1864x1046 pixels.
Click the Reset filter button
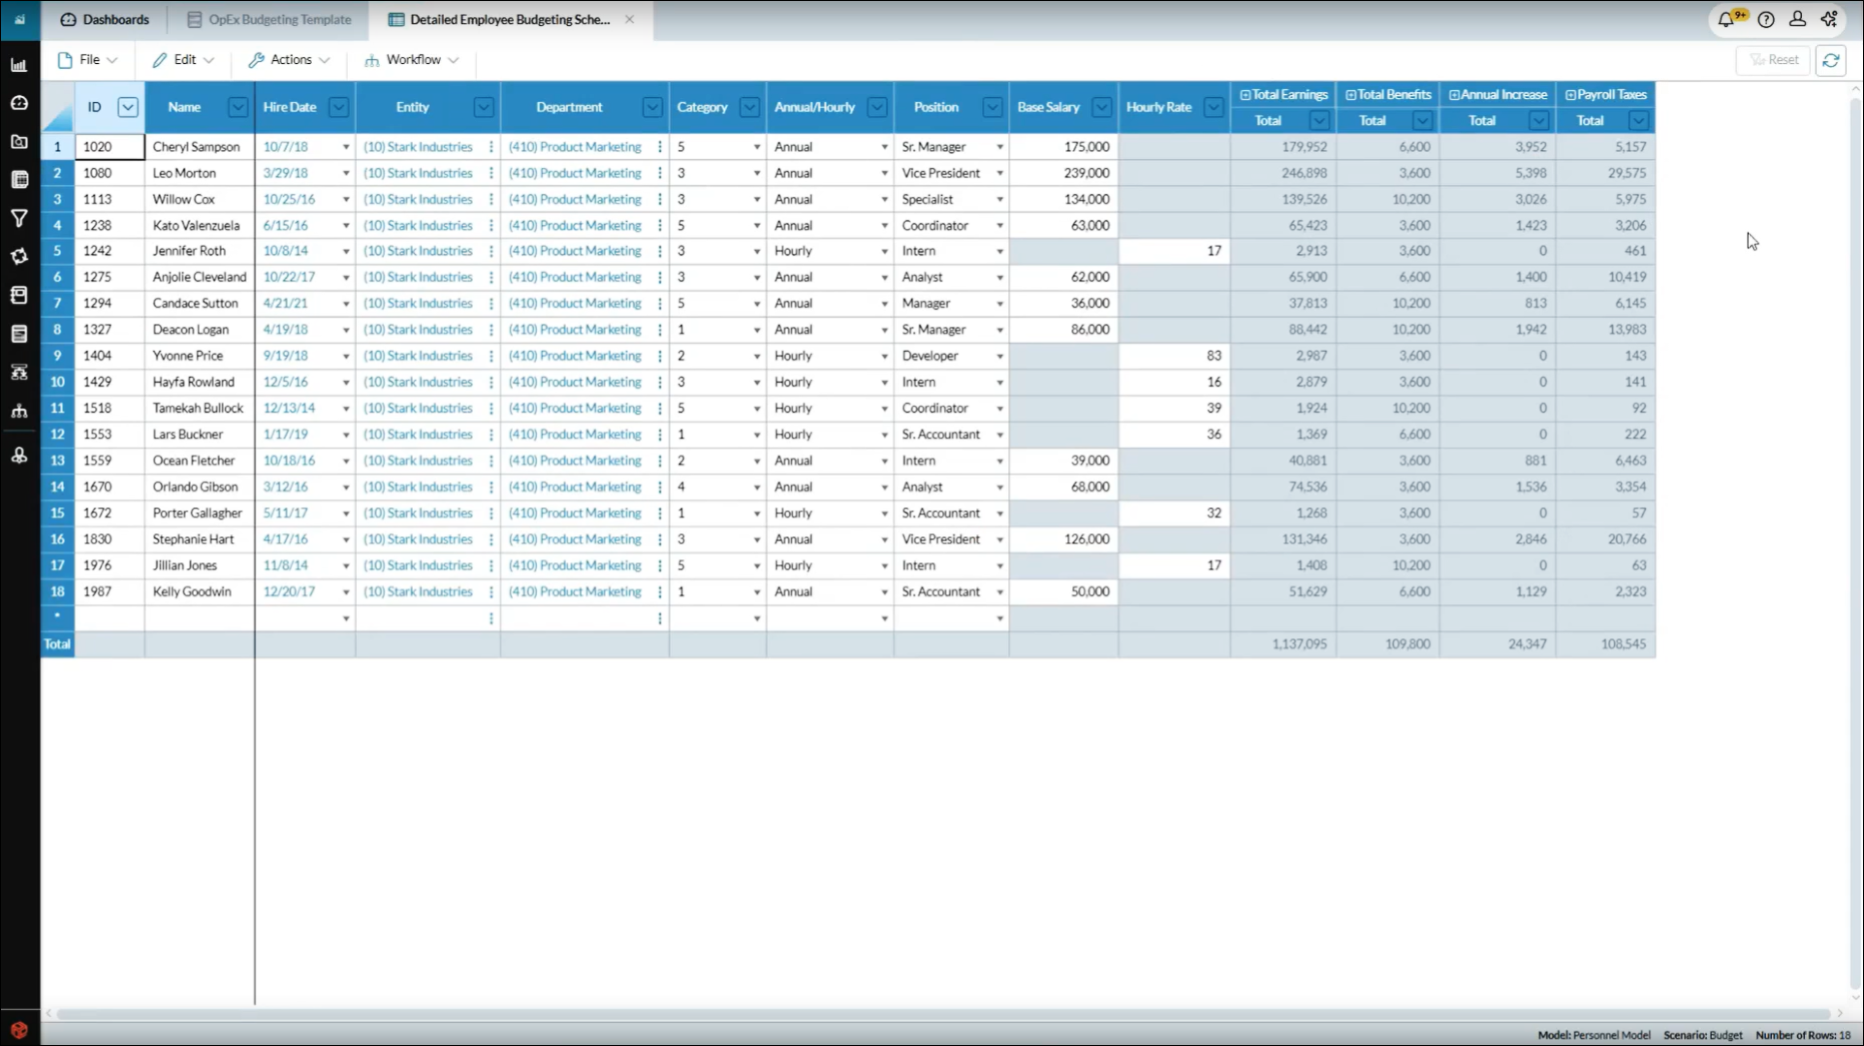coord(1773,60)
